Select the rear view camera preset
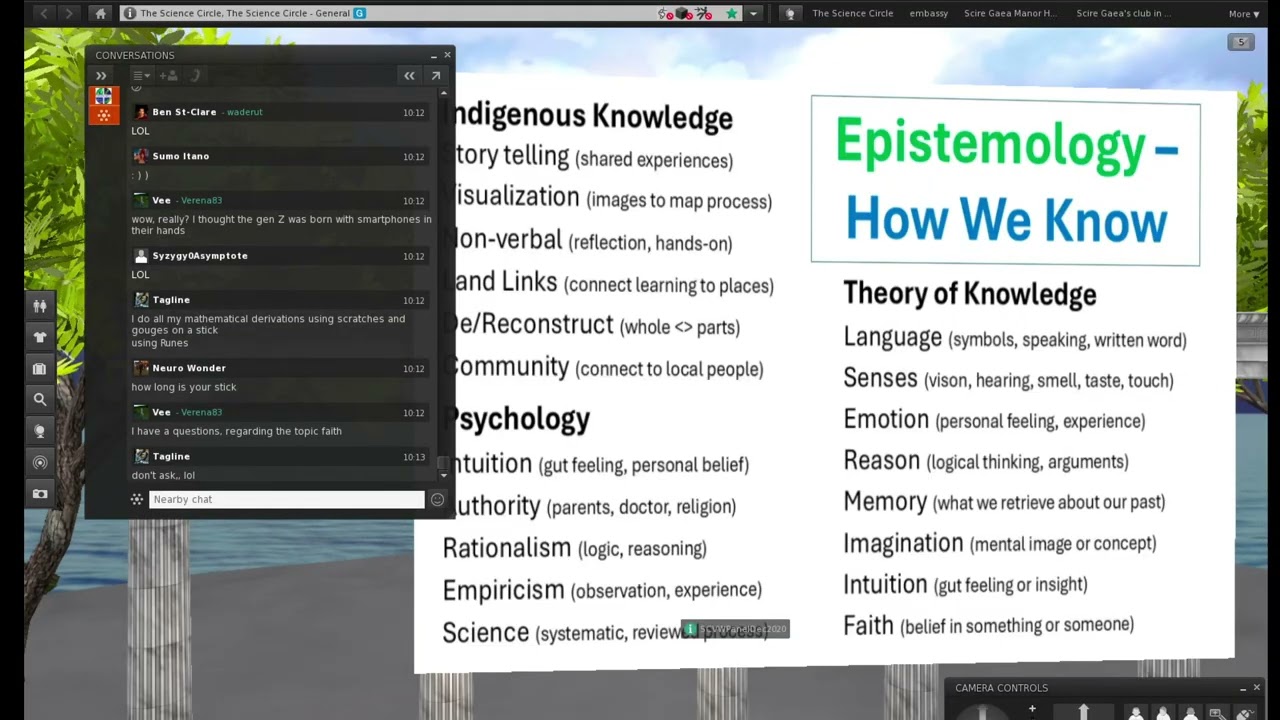The width and height of the screenshot is (1280, 720). (x=1190, y=713)
